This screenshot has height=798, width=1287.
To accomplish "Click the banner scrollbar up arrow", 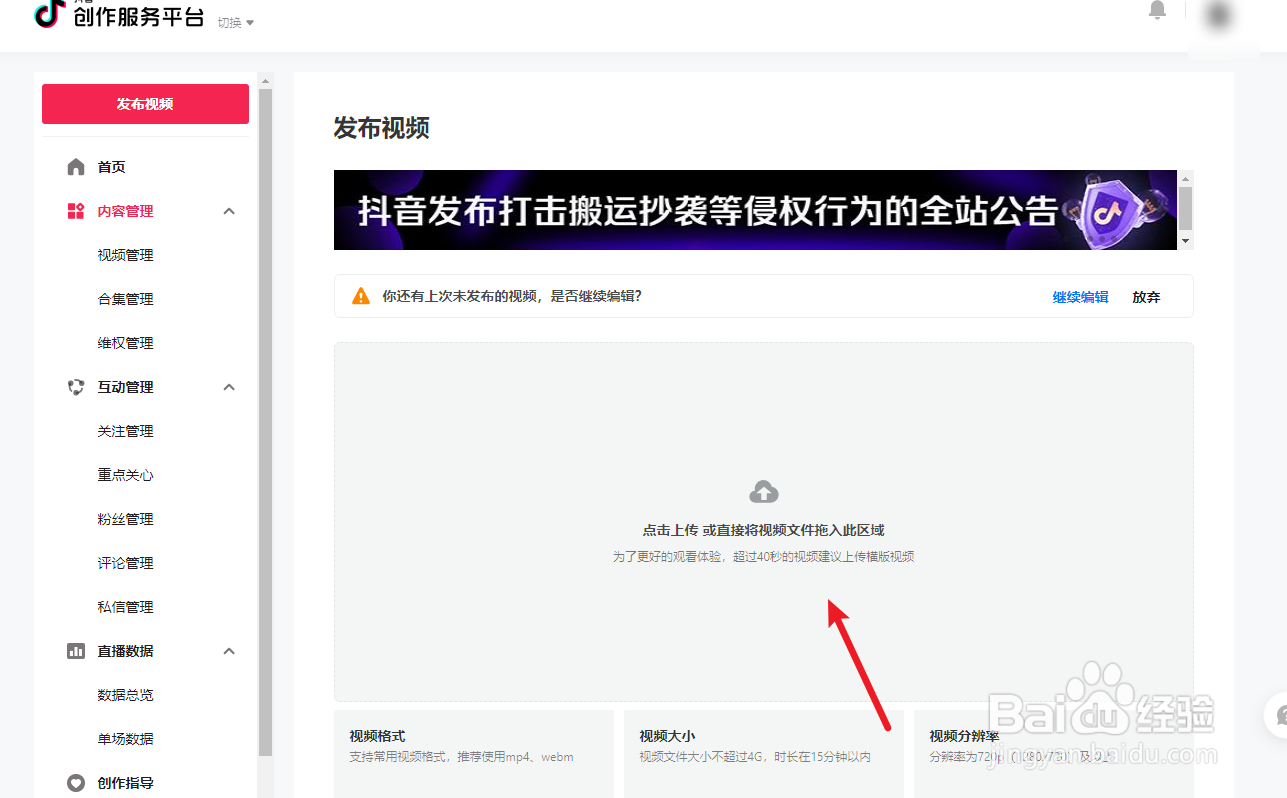I will [x=1186, y=178].
